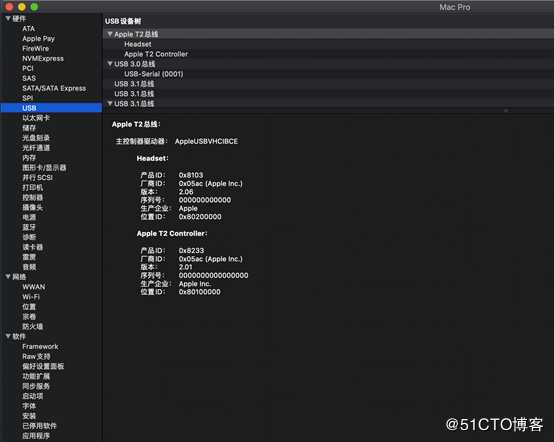
Task: Select 控制器 in the sidebar
Action: 33,197
